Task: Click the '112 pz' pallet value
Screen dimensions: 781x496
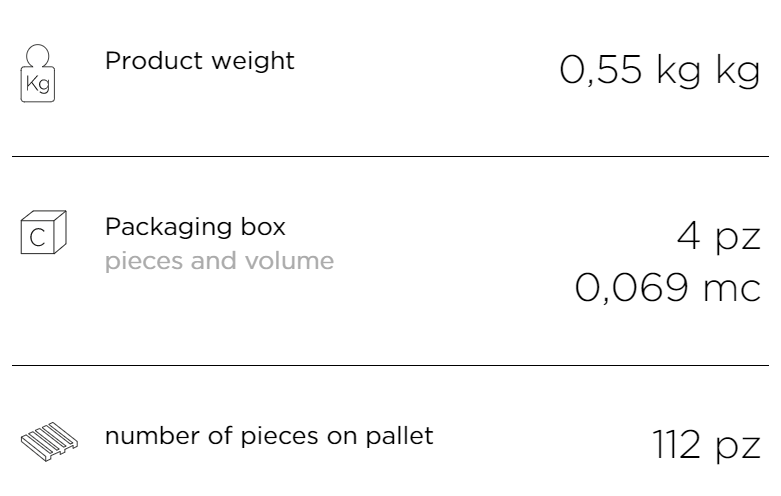Action: [x=706, y=444]
